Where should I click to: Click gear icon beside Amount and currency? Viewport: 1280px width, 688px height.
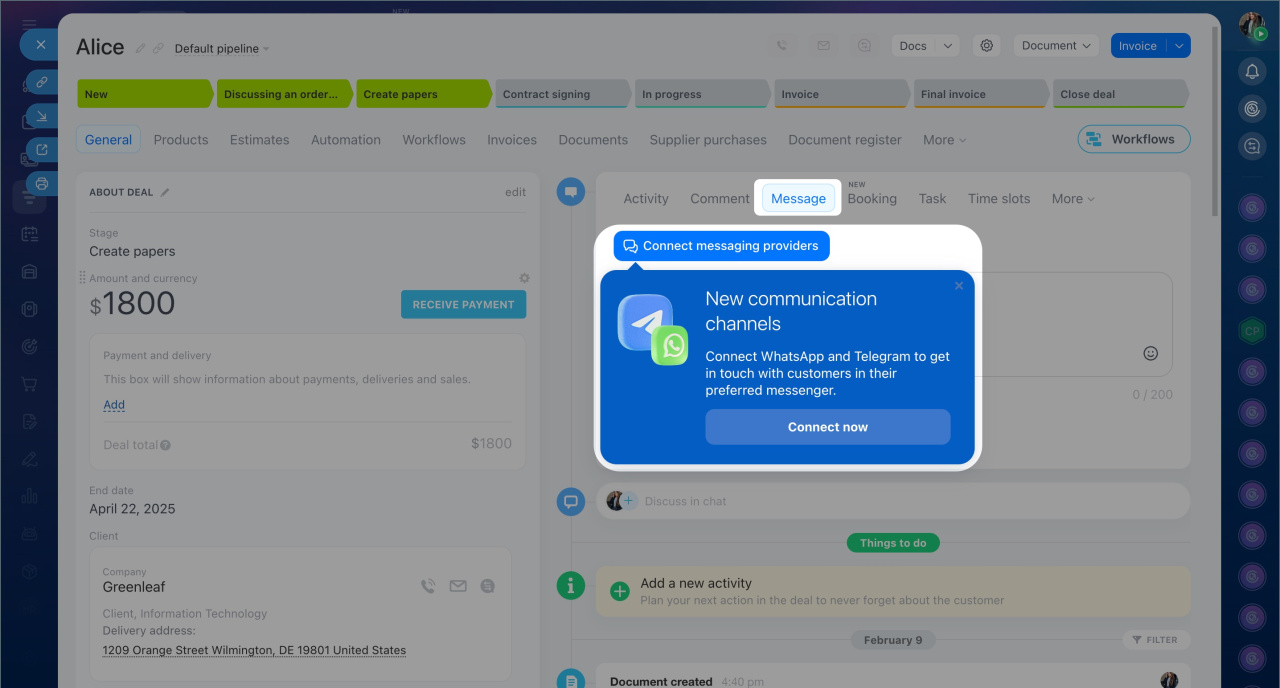point(524,278)
